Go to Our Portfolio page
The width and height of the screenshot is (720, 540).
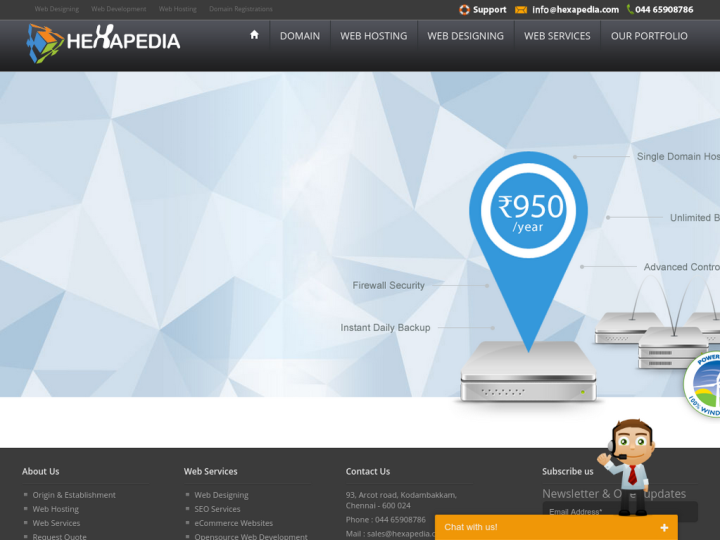(x=649, y=36)
